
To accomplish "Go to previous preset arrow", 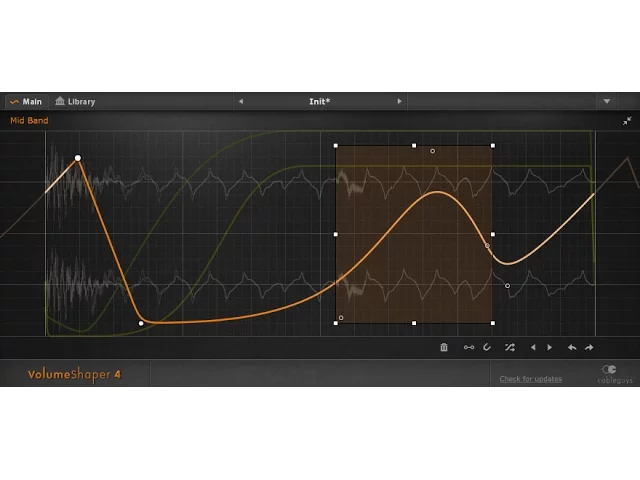I will coord(241,101).
